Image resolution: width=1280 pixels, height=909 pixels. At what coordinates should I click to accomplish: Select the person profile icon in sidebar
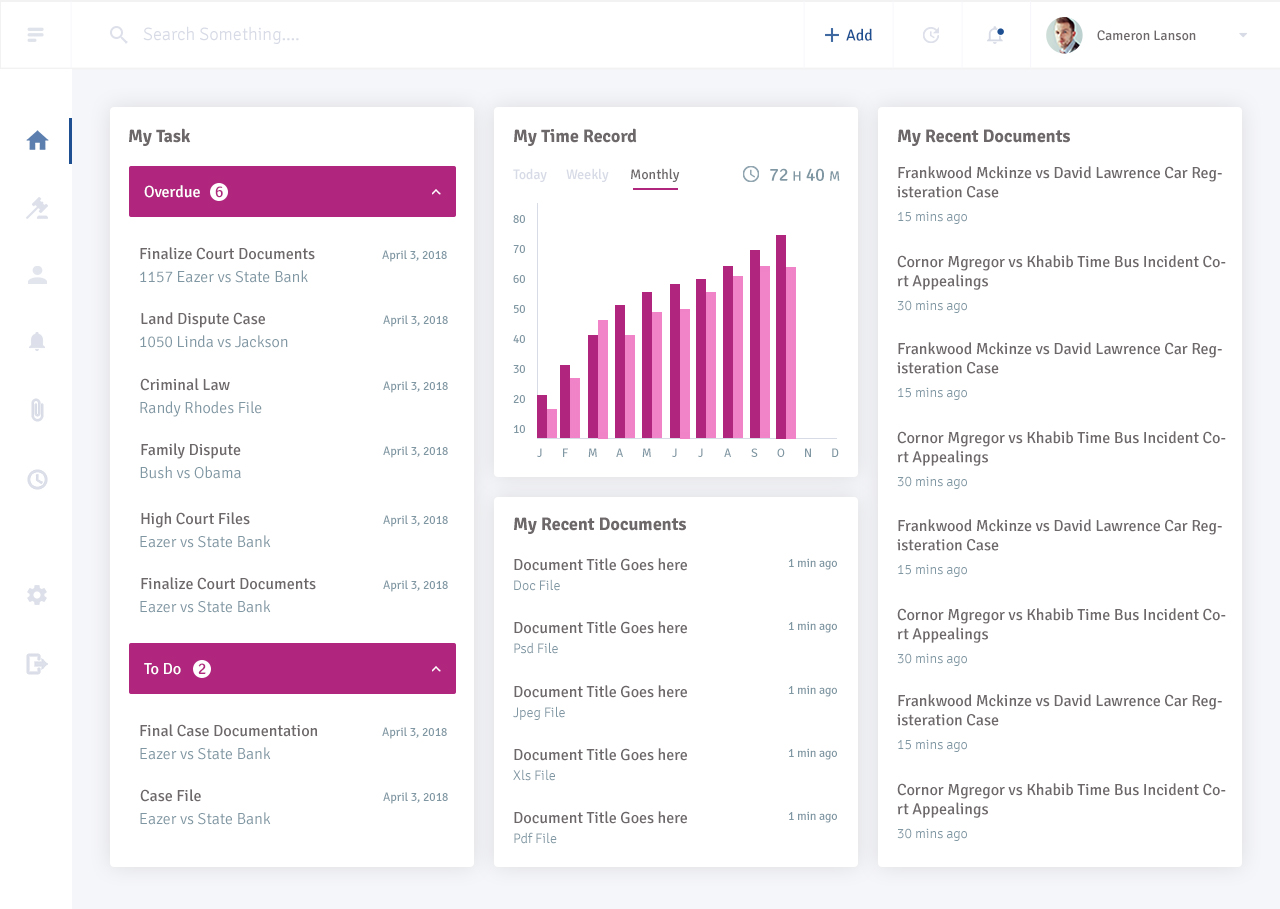[37, 275]
